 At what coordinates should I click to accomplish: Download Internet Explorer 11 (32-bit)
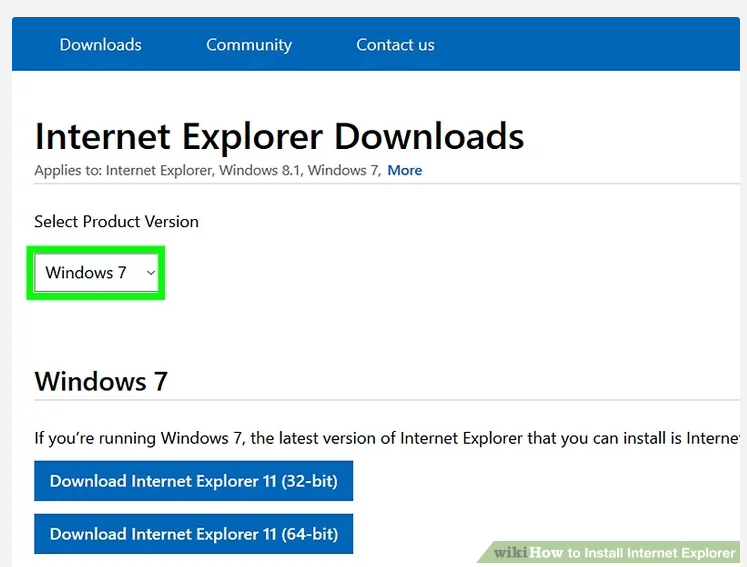point(193,481)
